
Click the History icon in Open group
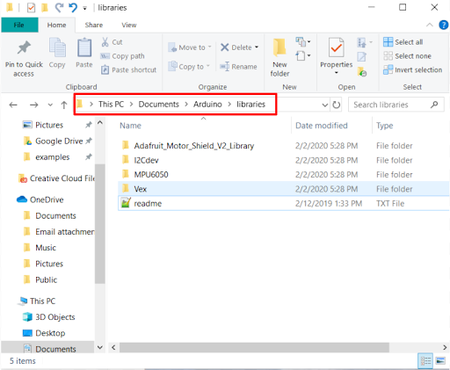coord(362,71)
